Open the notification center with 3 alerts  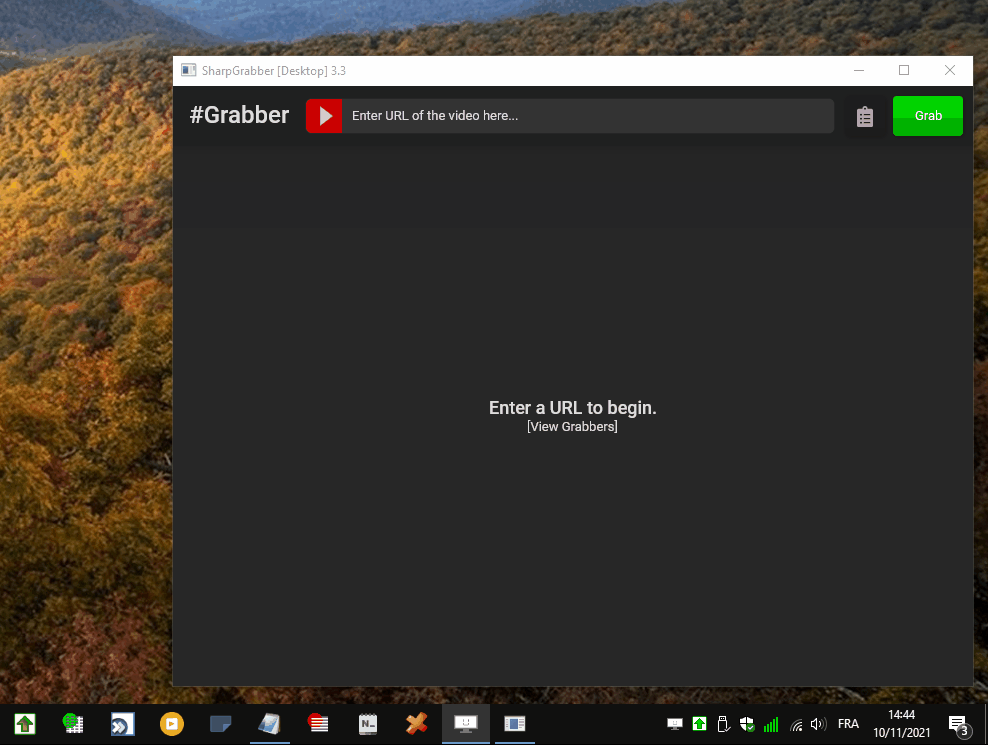pos(959,725)
